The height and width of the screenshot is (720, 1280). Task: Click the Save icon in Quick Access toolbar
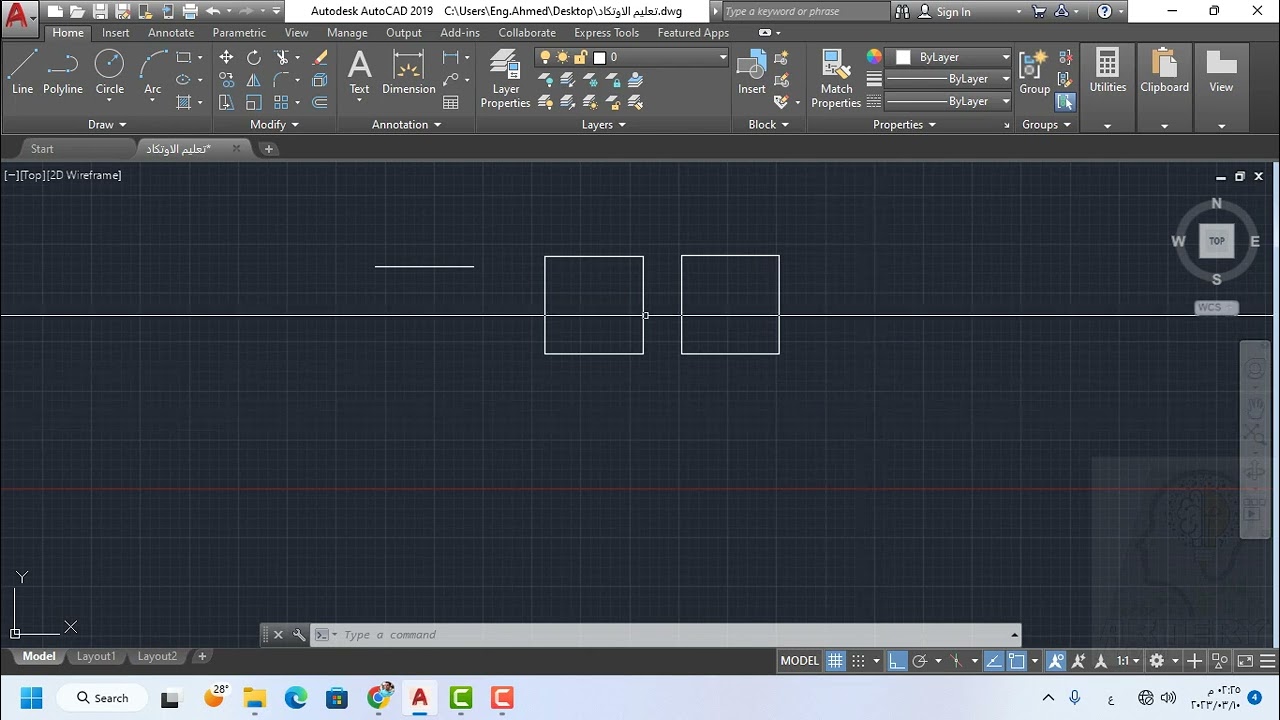pos(100,12)
